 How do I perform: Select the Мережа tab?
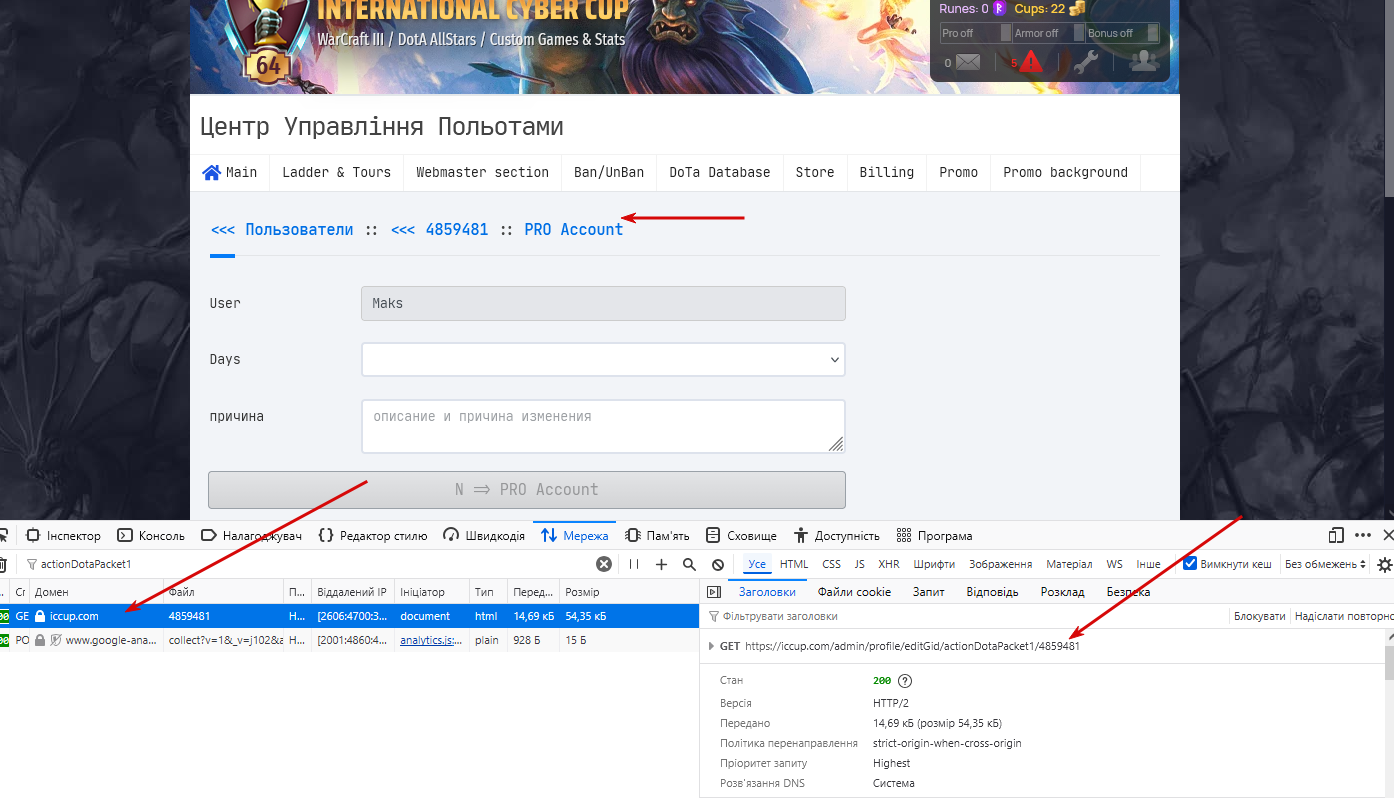click(x=574, y=535)
